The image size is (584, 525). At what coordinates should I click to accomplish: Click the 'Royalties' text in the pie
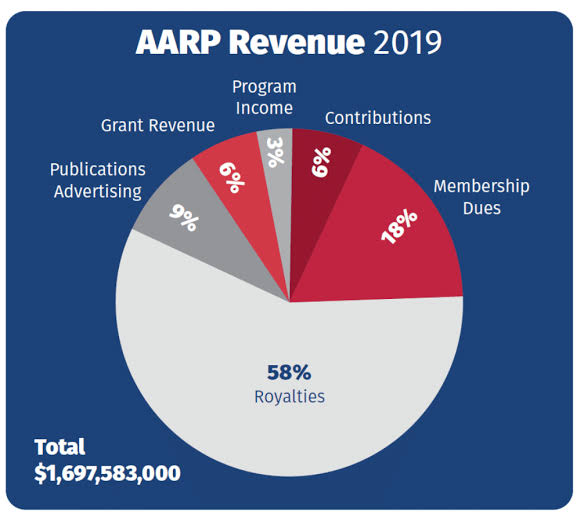289,396
